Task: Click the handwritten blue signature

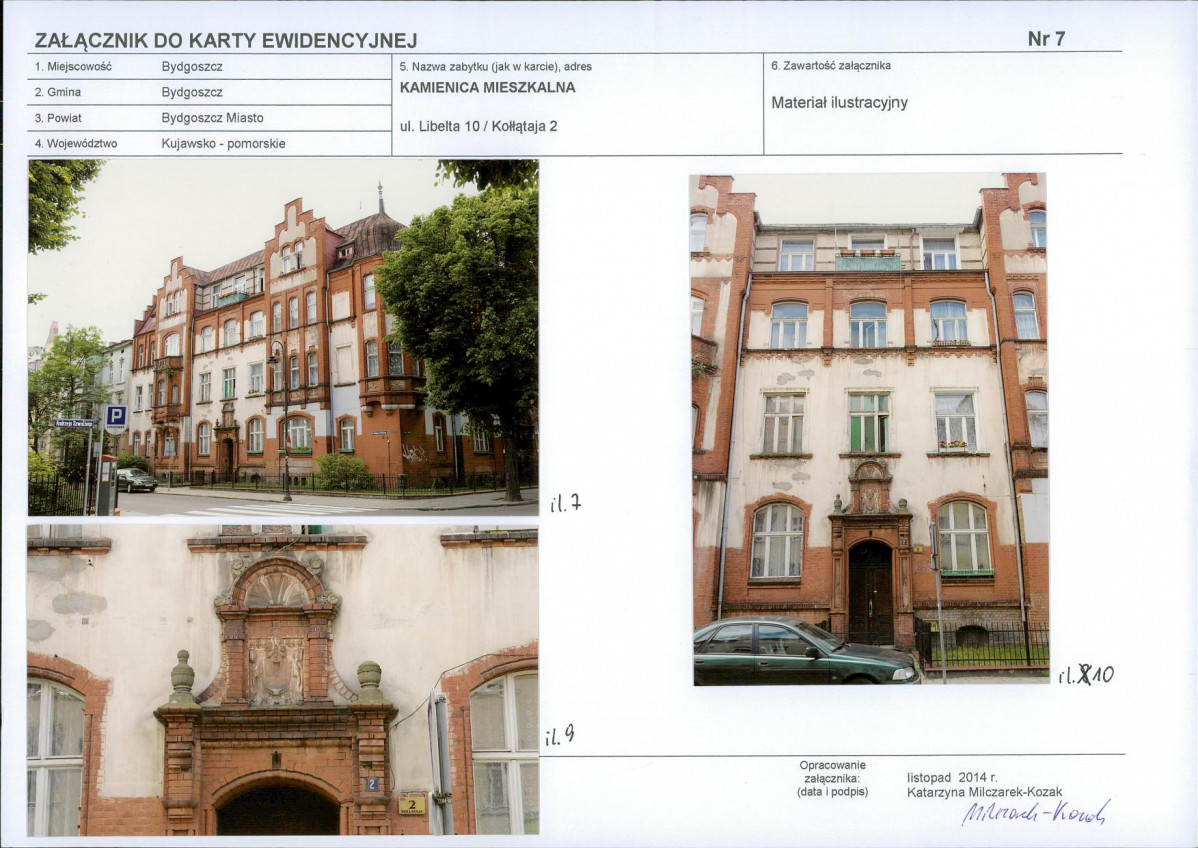Action: (1034, 814)
